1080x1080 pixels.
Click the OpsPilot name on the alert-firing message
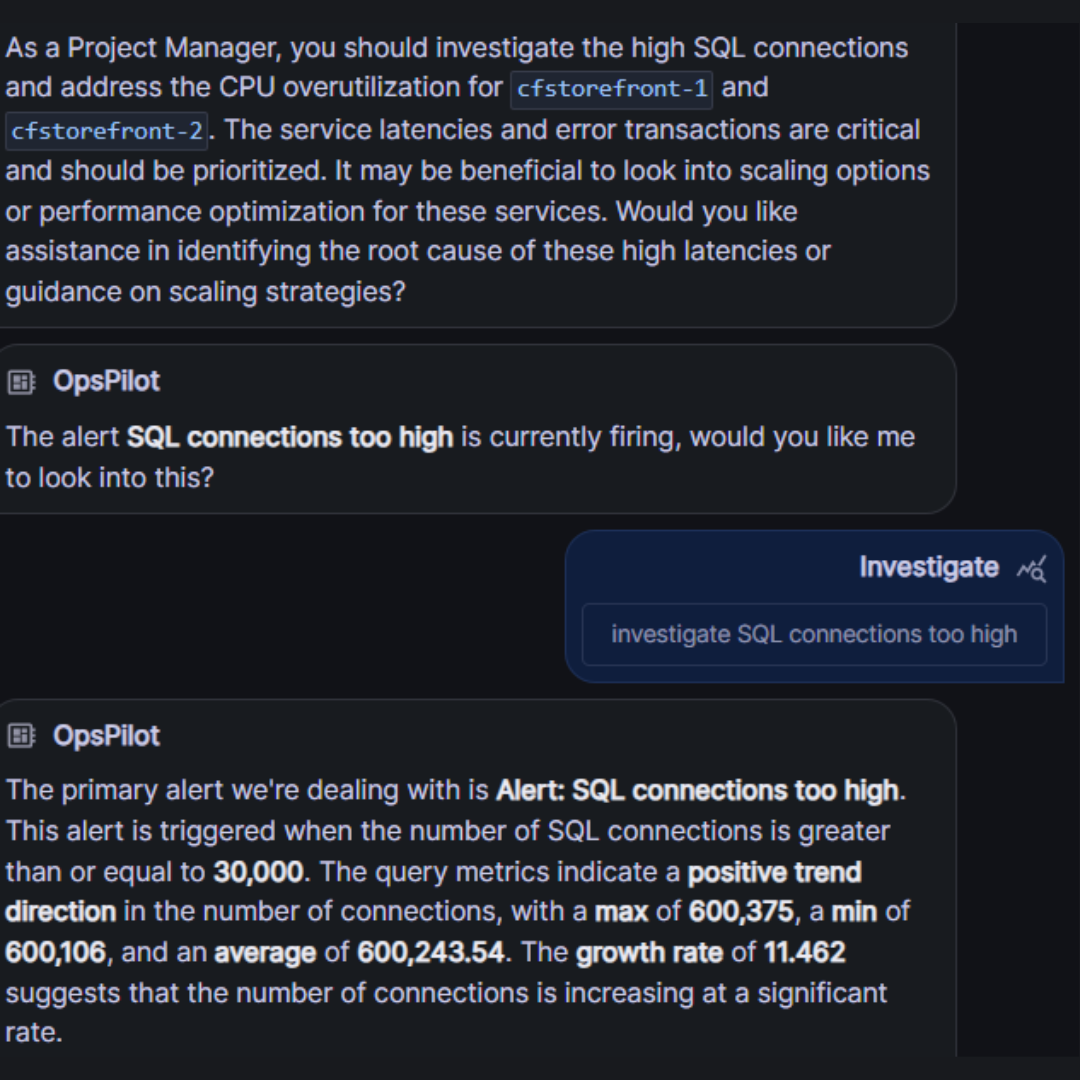pos(106,381)
